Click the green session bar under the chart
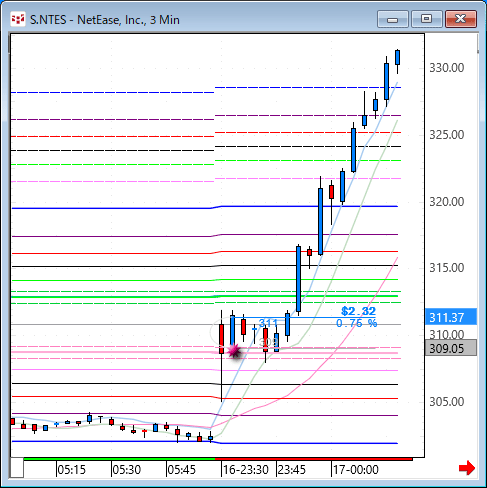This screenshot has width=487, height=488. click(x=119, y=459)
